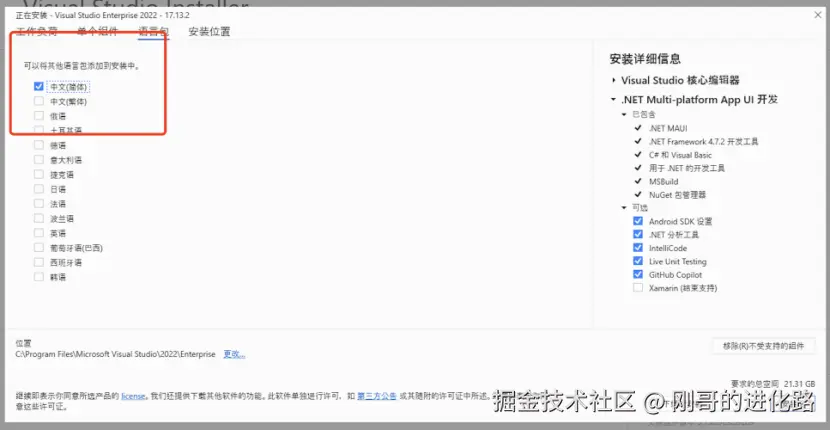Viewport: 830px width, 430px height.
Task: Collapse the 已包含 list arrow
Action: coord(624,114)
